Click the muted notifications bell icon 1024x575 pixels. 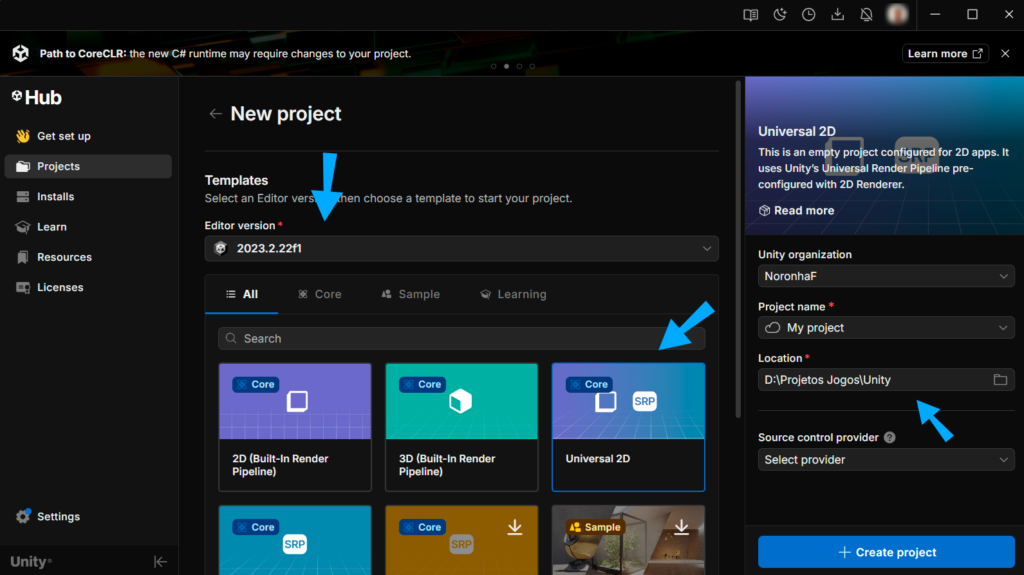866,14
